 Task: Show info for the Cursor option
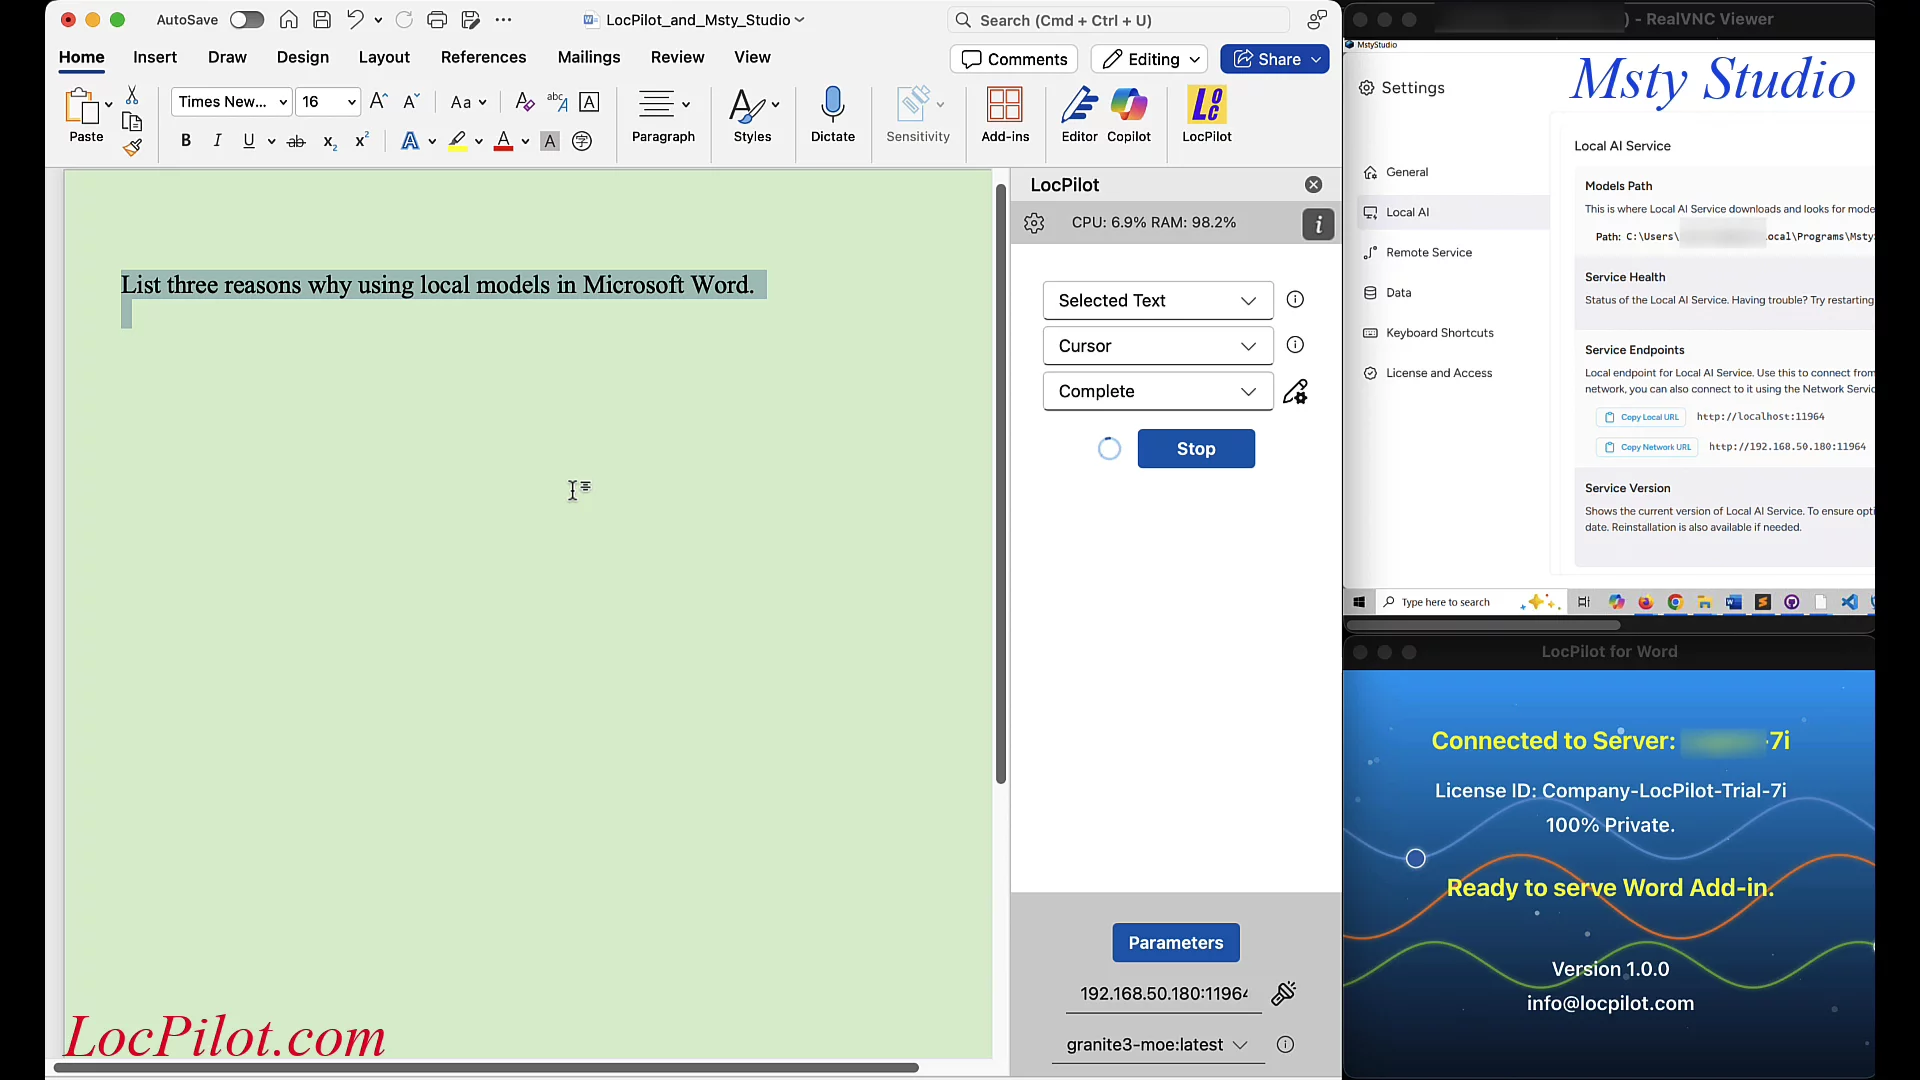(1295, 345)
